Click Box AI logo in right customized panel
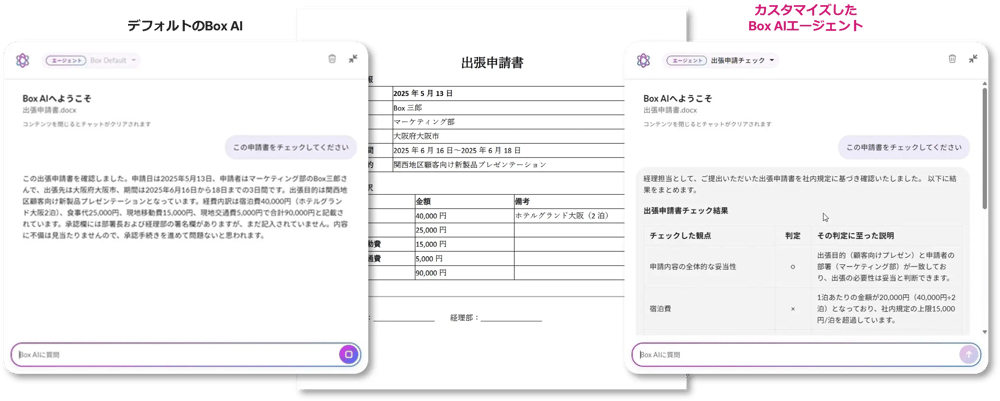The height and width of the screenshot is (401, 1000). [643, 61]
